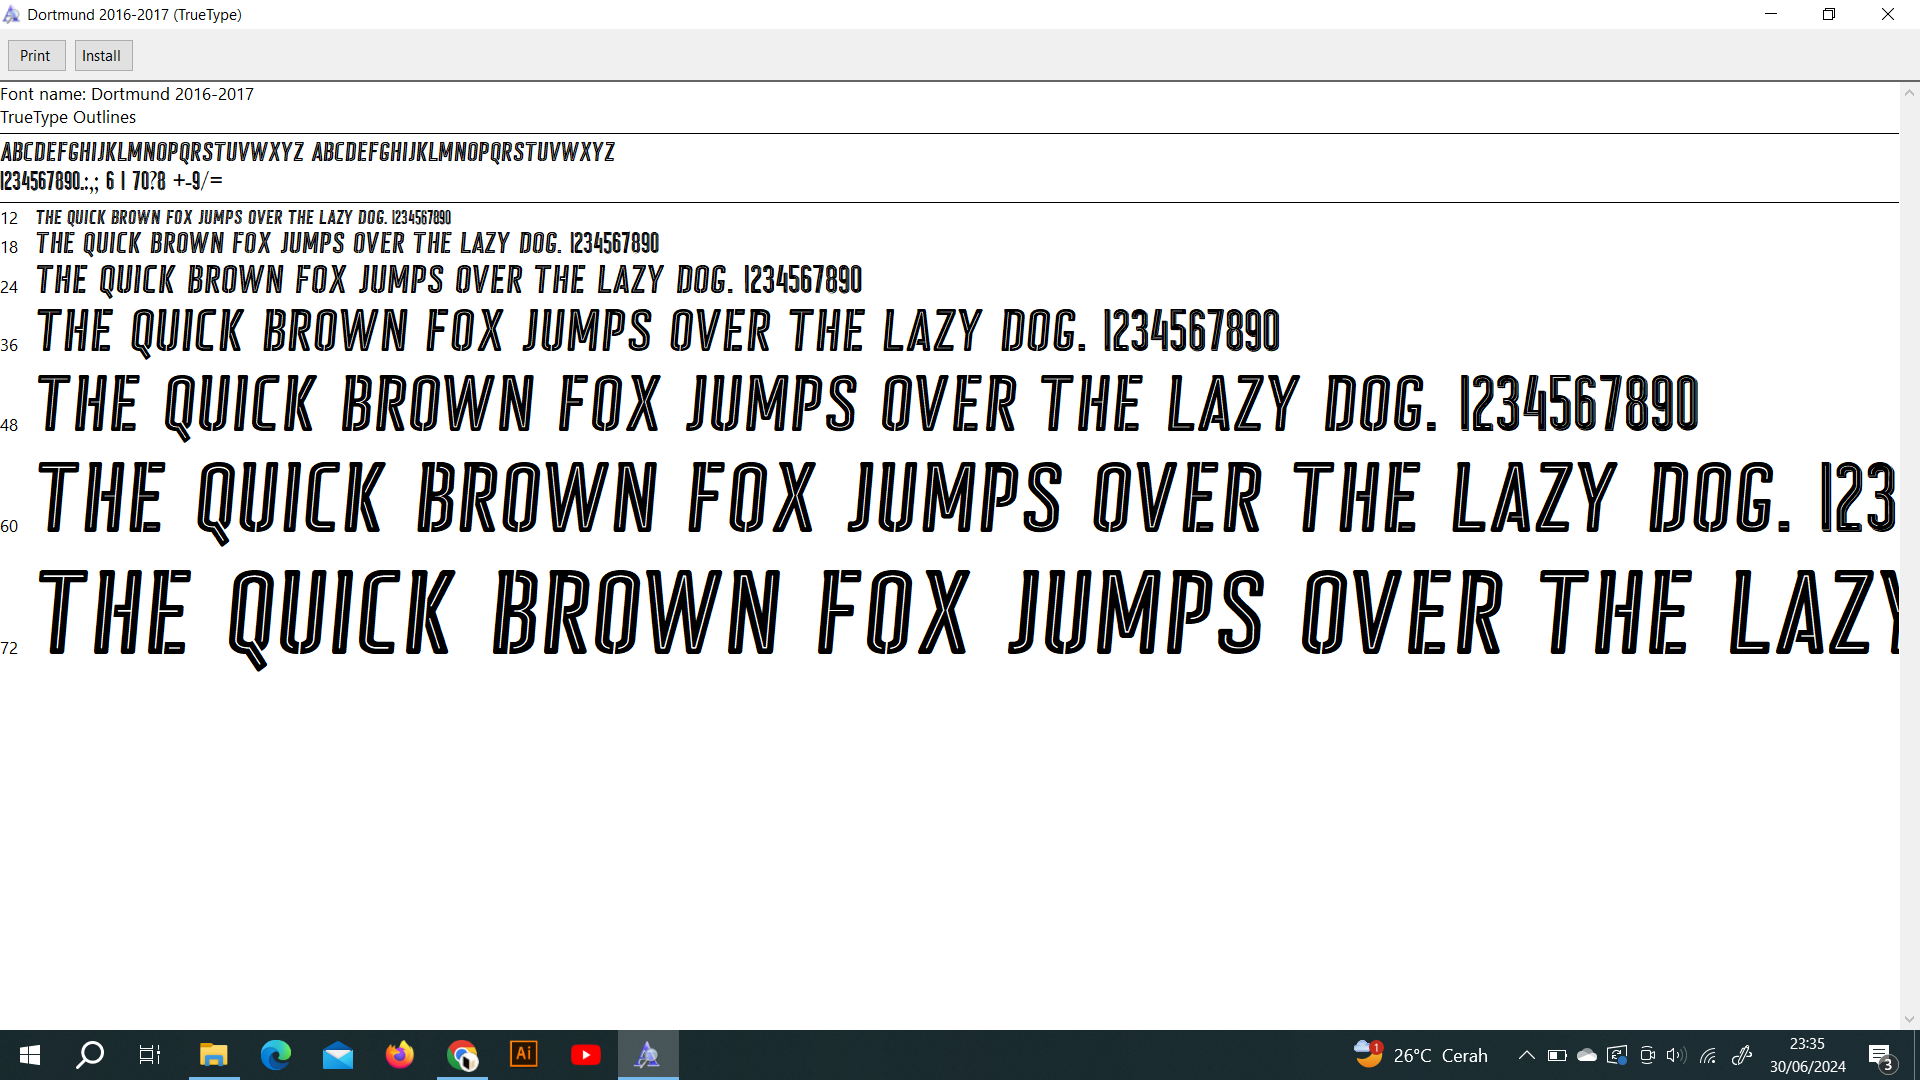Switch to Google Chrome in the taskbar

tap(462, 1055)
